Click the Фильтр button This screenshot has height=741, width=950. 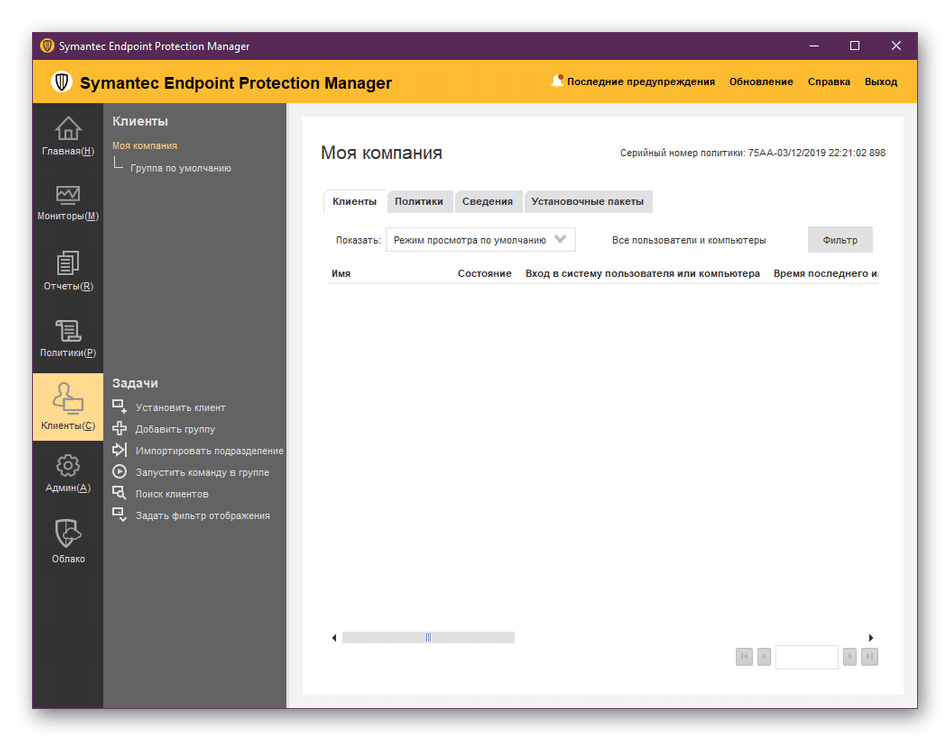pyautogui.click(x=840, y=239)
